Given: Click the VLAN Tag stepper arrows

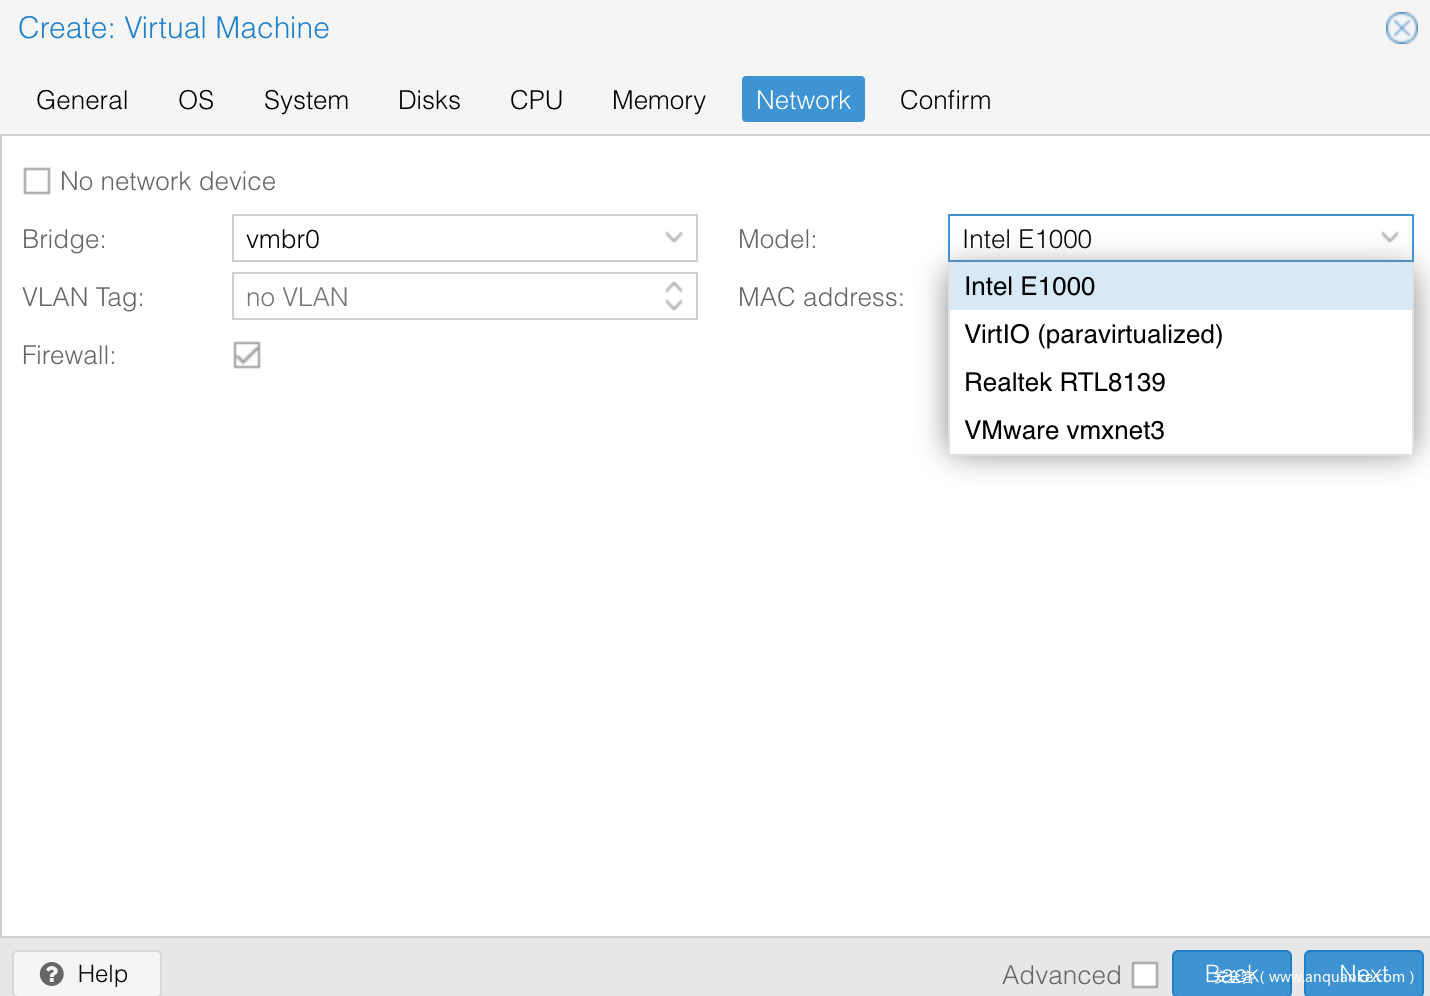Looking at the screenshot, I should [673, 296].
